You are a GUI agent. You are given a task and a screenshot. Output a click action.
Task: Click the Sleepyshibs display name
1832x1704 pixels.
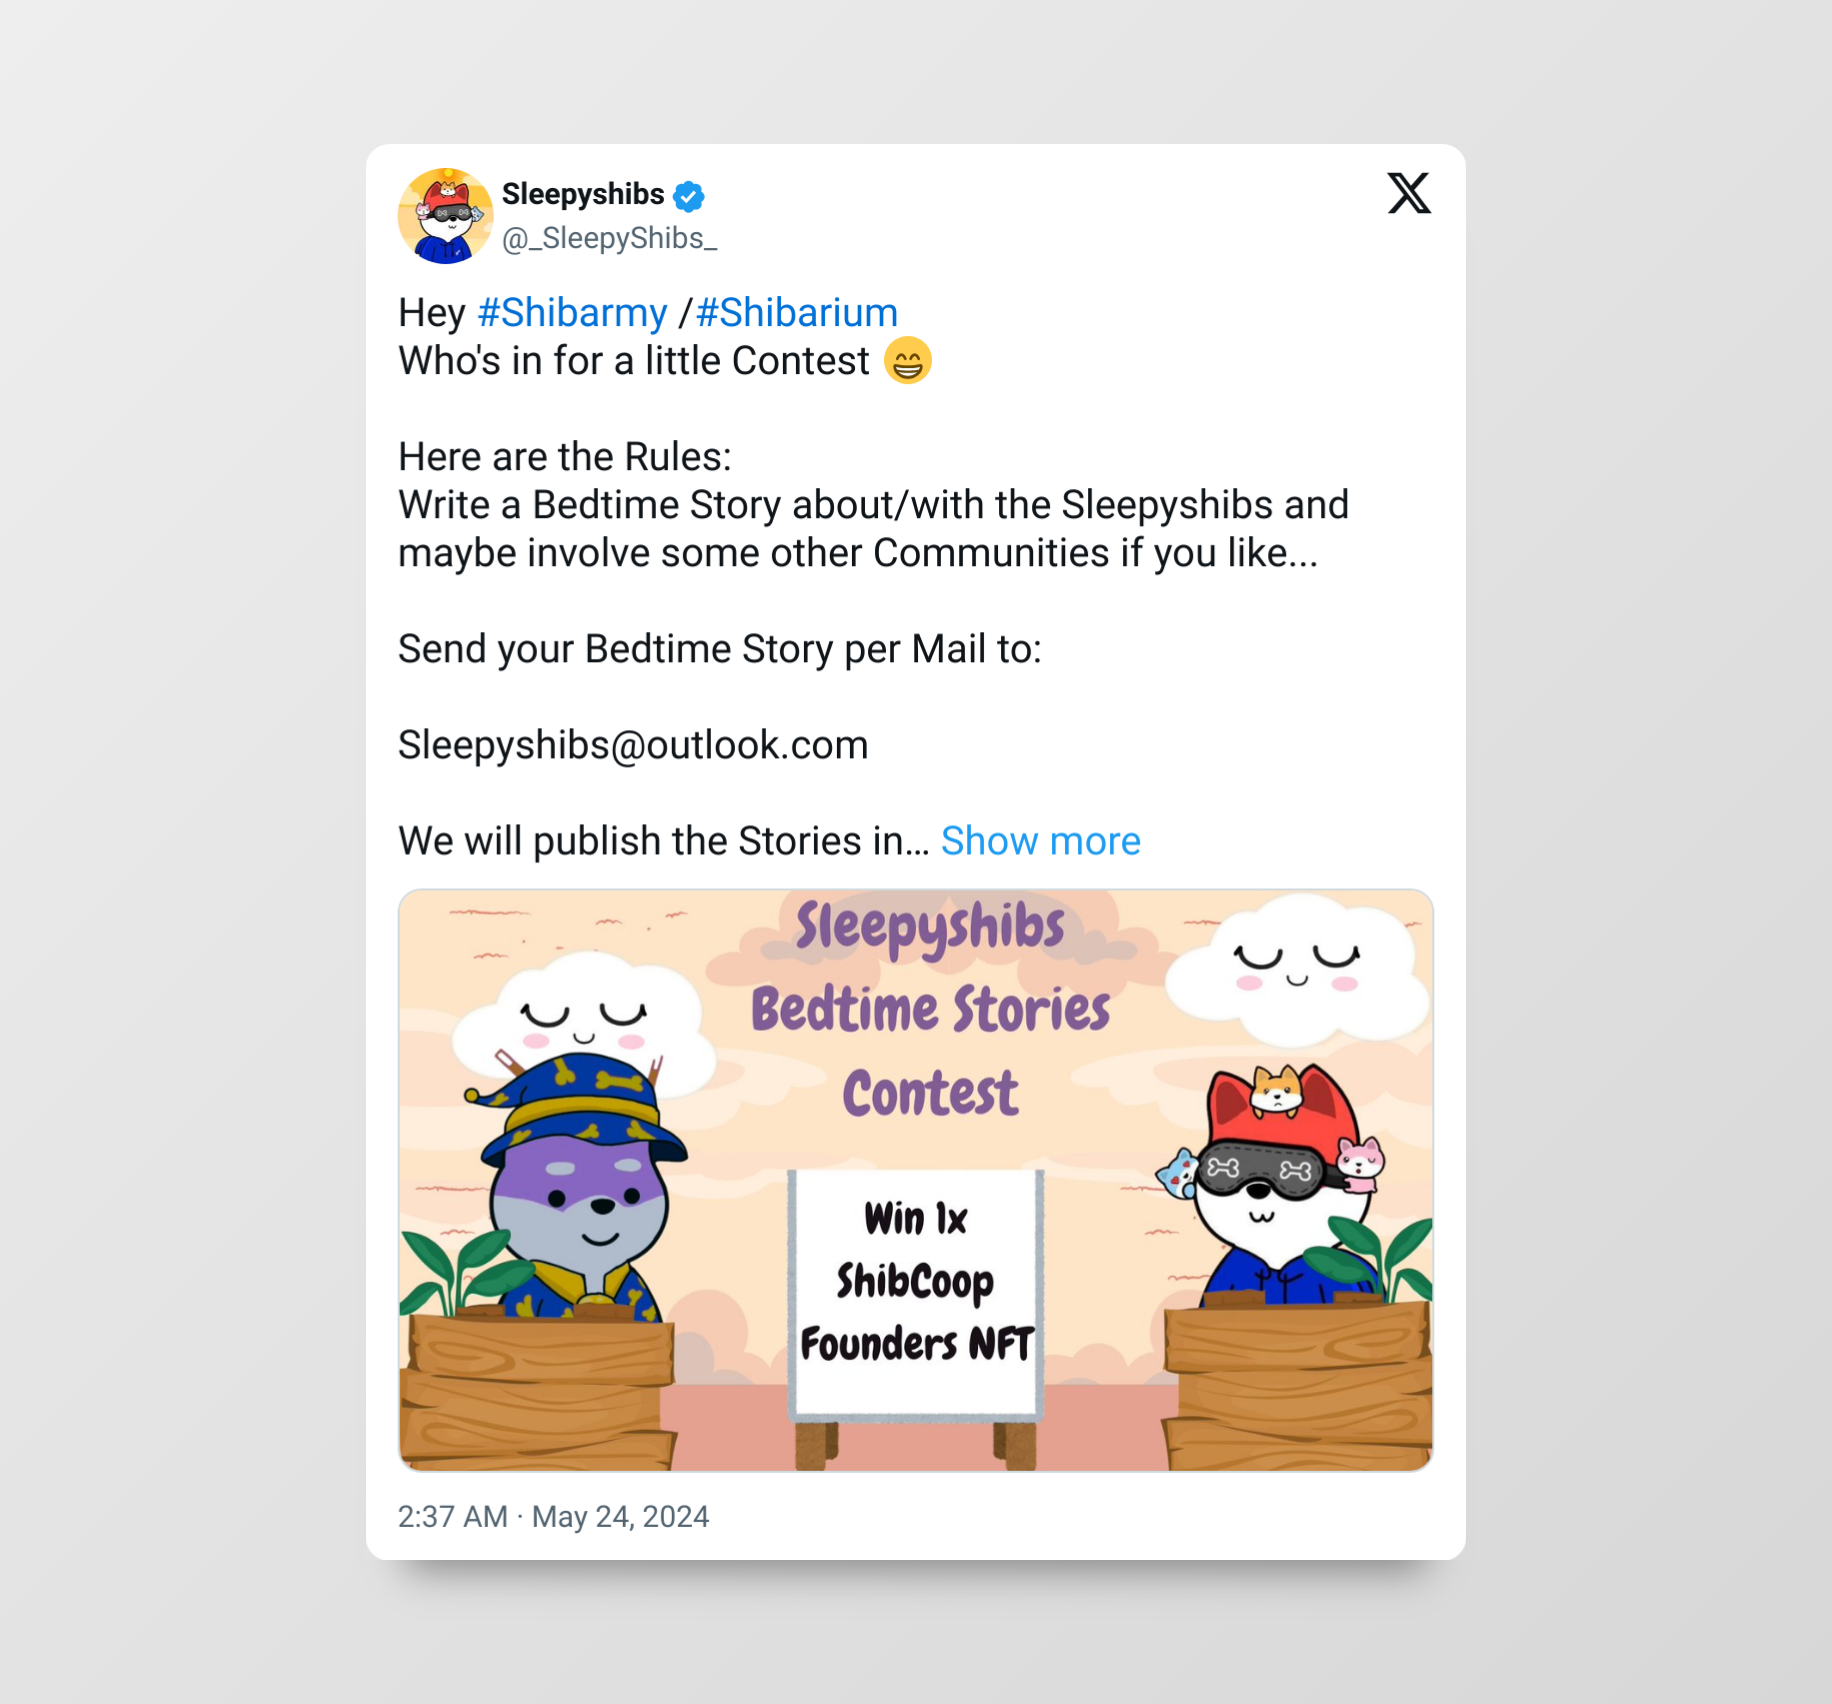(583, 194)
